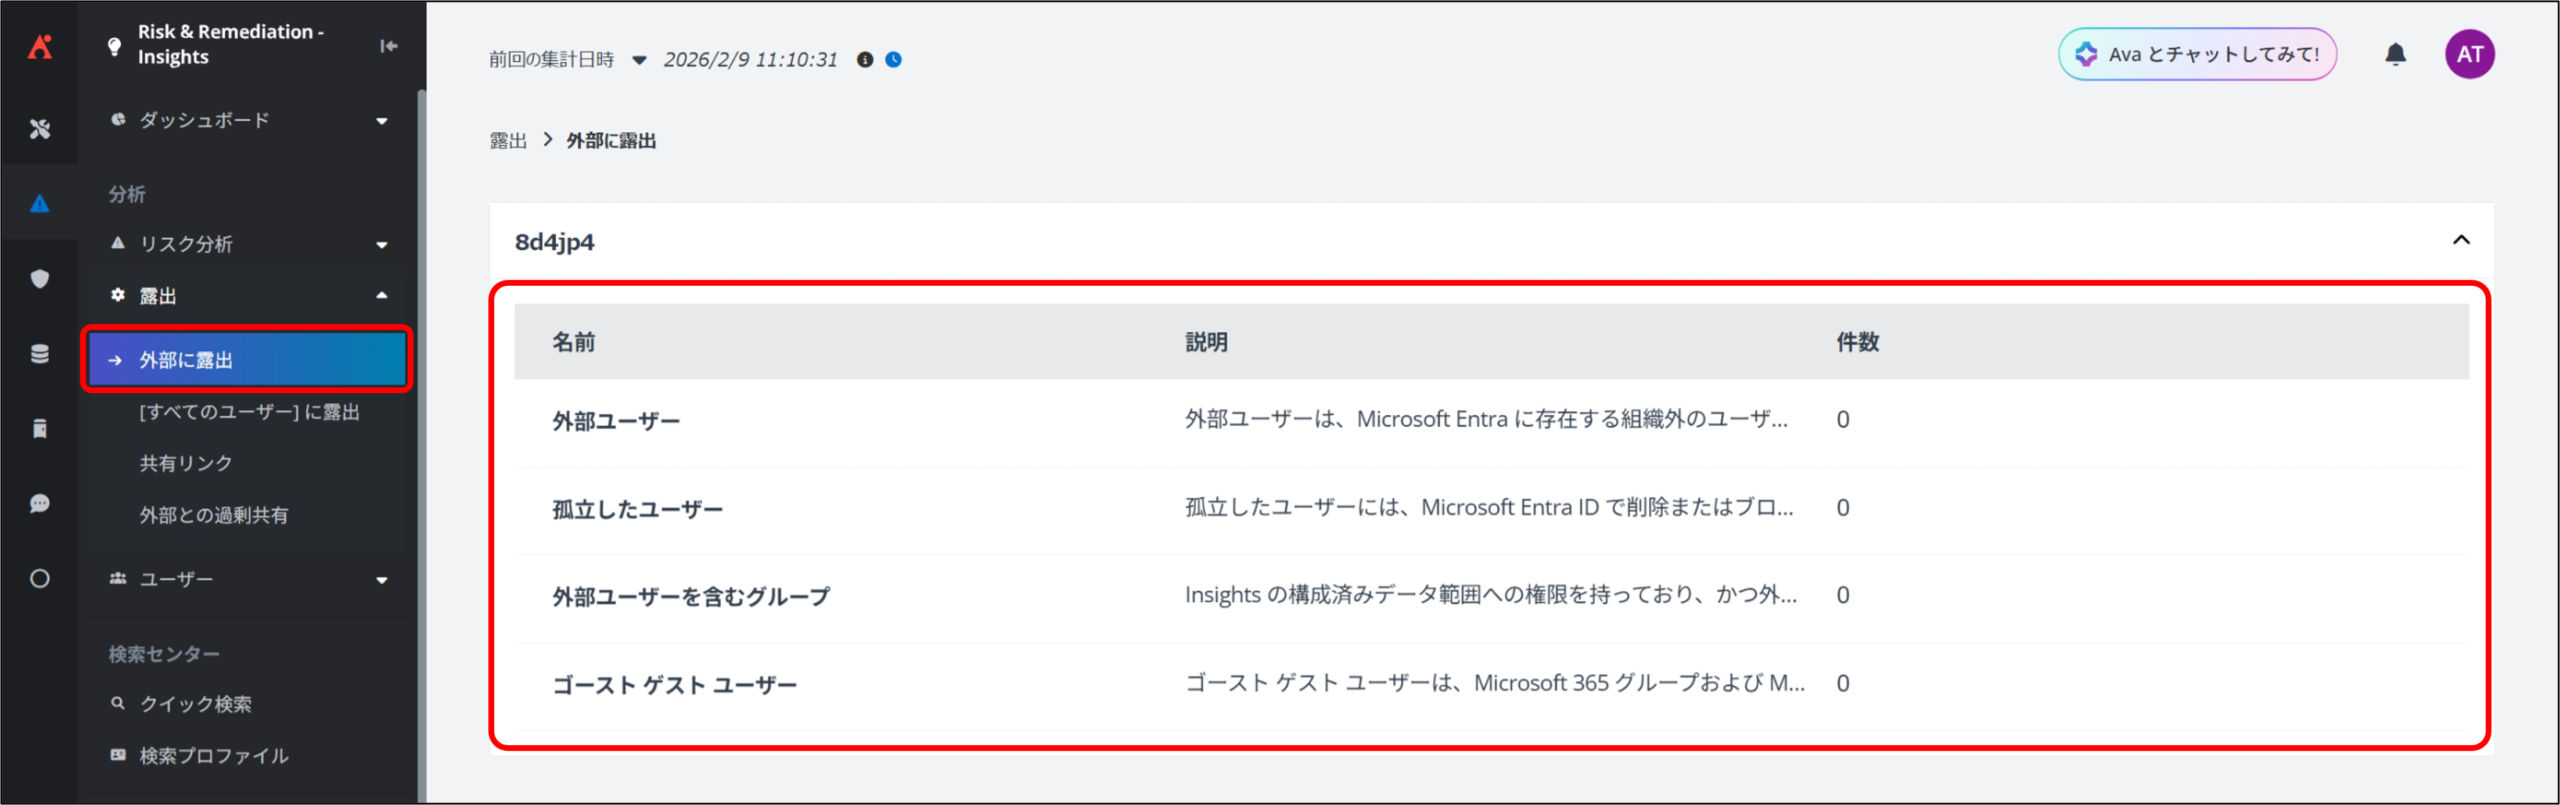Click the shield icon in left rail
Viewport: 2560px width, 805px height.
(40, 279)
